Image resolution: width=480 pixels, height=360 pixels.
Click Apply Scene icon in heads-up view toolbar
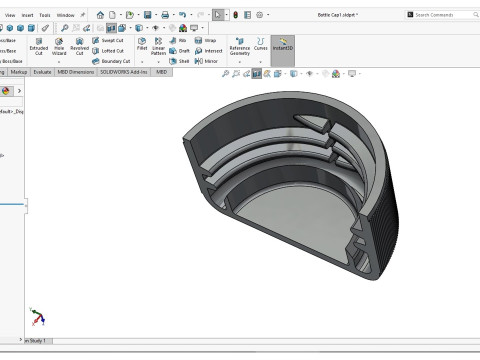(x=336, y=74)
